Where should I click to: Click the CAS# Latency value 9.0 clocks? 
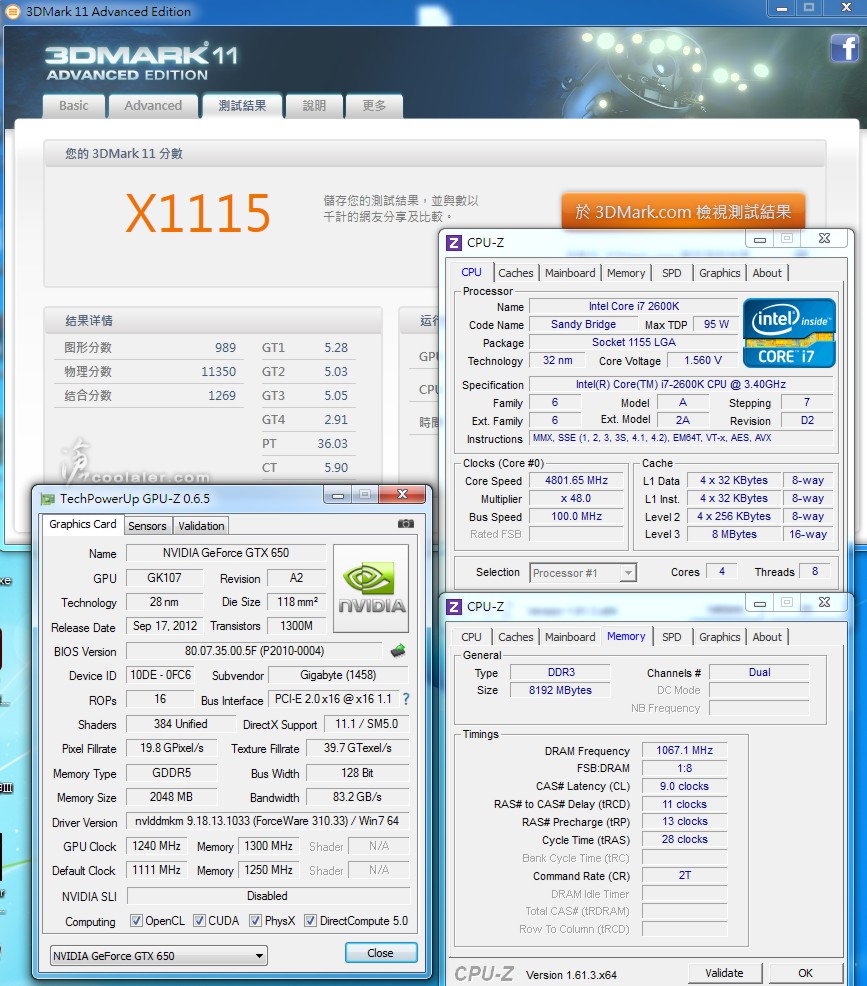point(684,786)
